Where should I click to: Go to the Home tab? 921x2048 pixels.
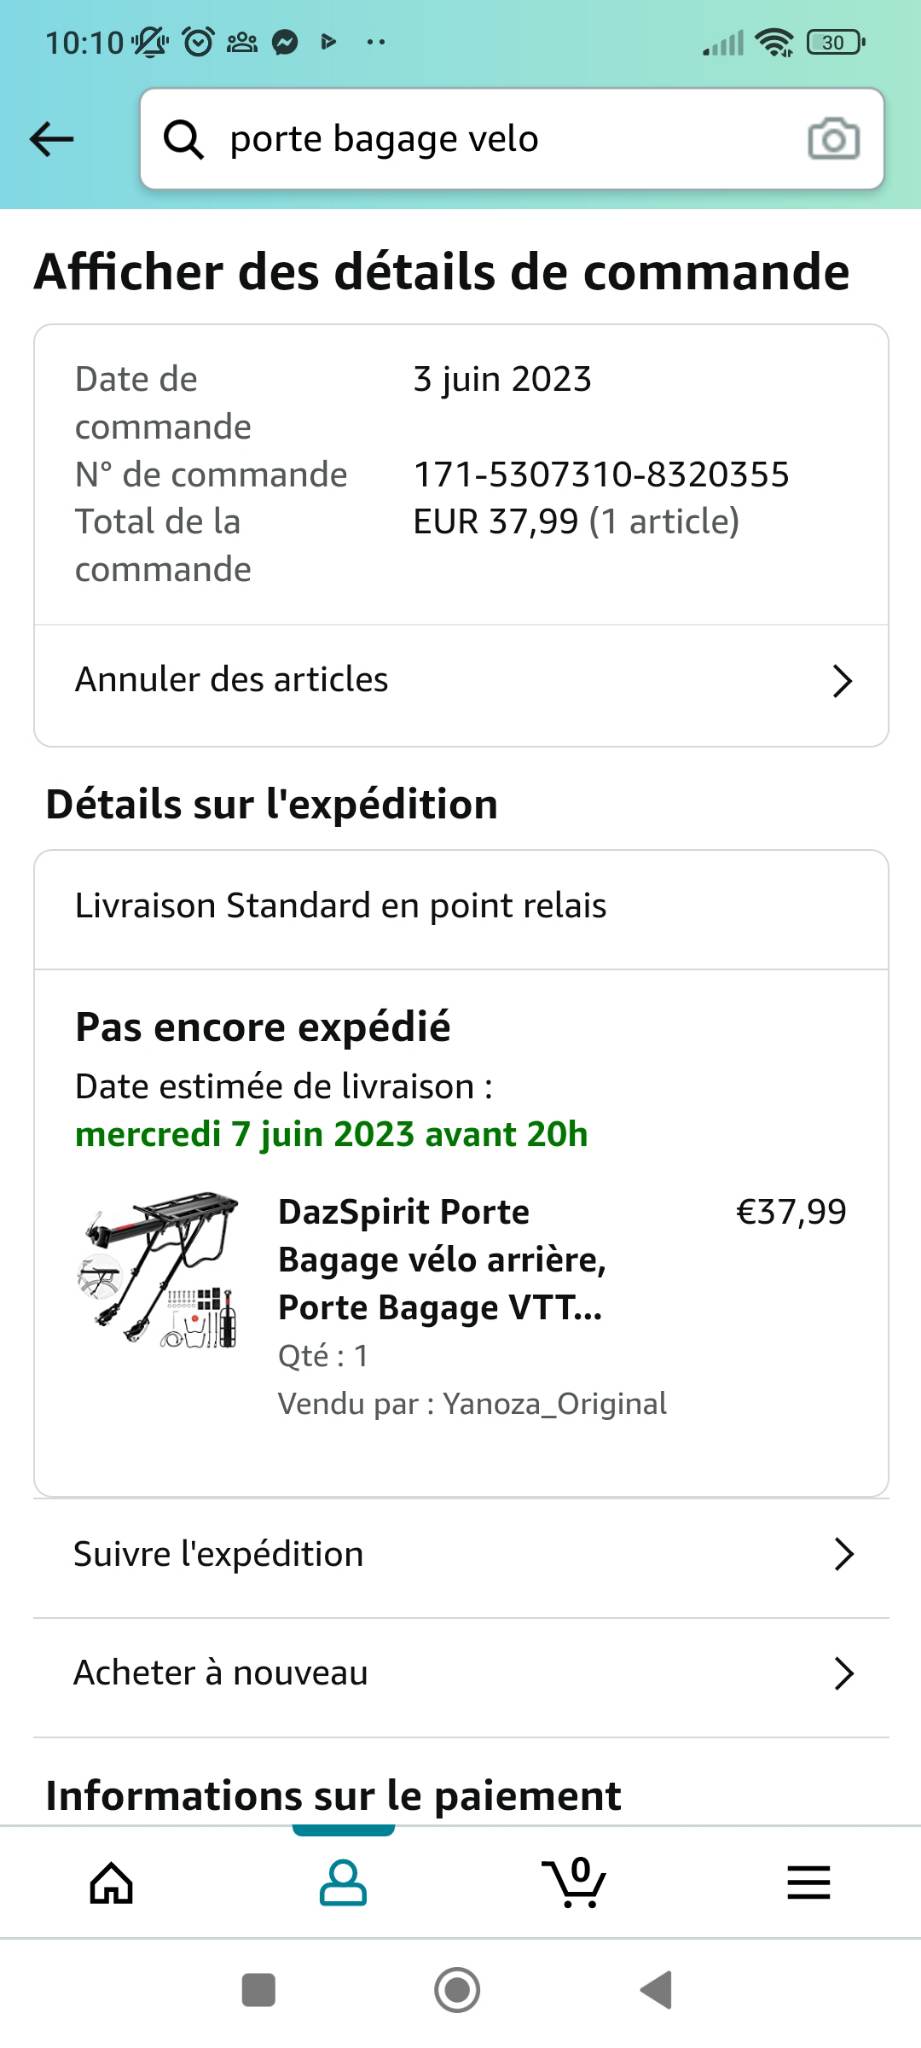111,1883
